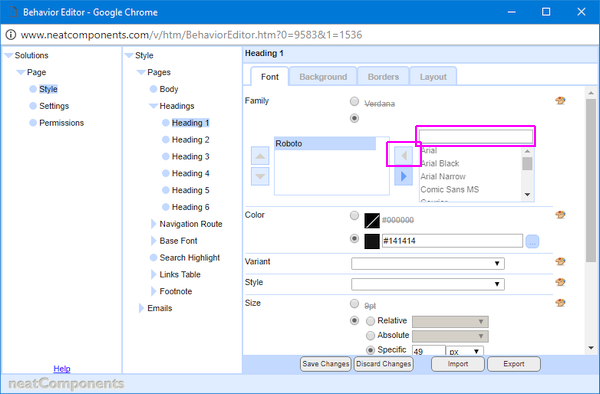Click the palette icon in Color row
The width and height of the screenshot is (600, 394).
[560, 215]
